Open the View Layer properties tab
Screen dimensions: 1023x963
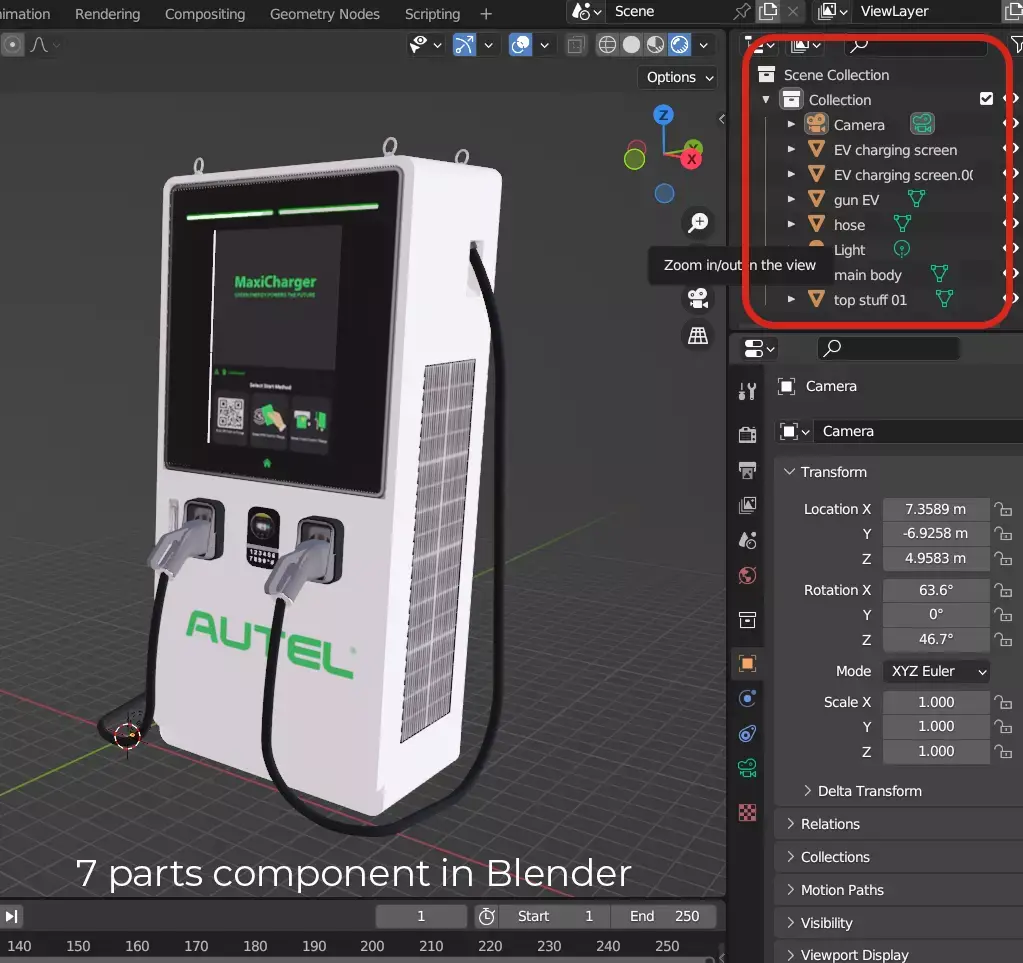747,505
